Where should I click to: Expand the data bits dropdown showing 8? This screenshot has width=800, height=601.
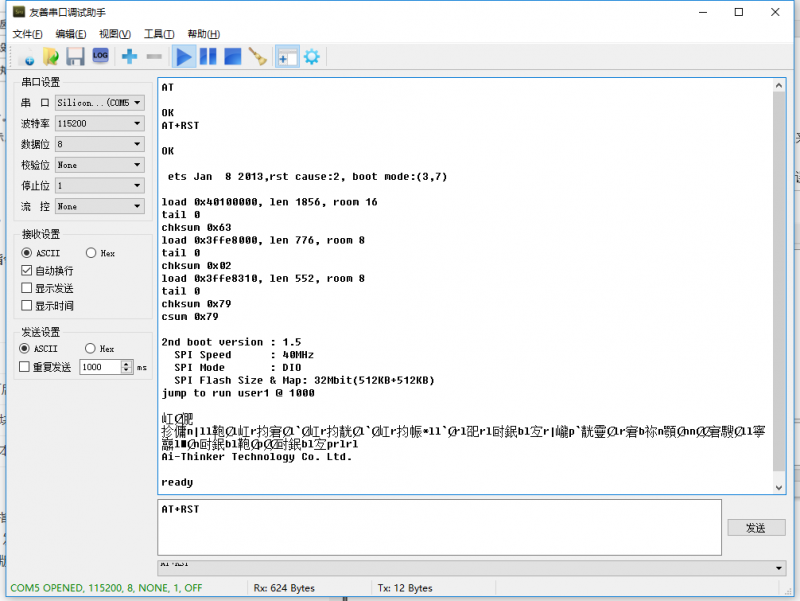[x=100, y=144]
